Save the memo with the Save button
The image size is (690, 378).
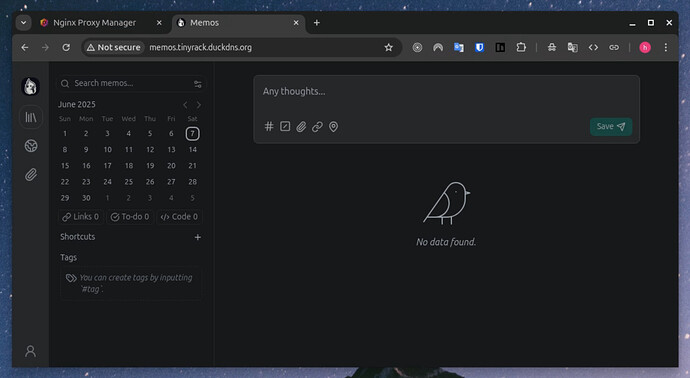pyautogui.click(x=611, y=127)
